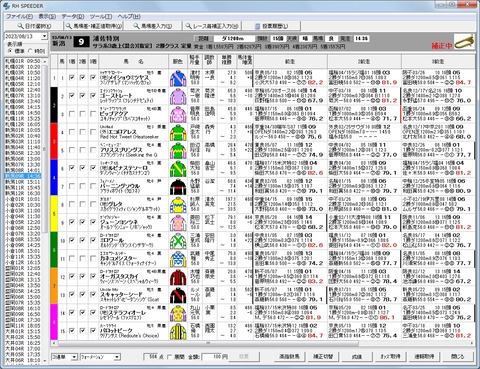Open the bet type dropdown at bottom left
Image resolution: width=480 pixels, height=369 pixels.
[74, 357]
